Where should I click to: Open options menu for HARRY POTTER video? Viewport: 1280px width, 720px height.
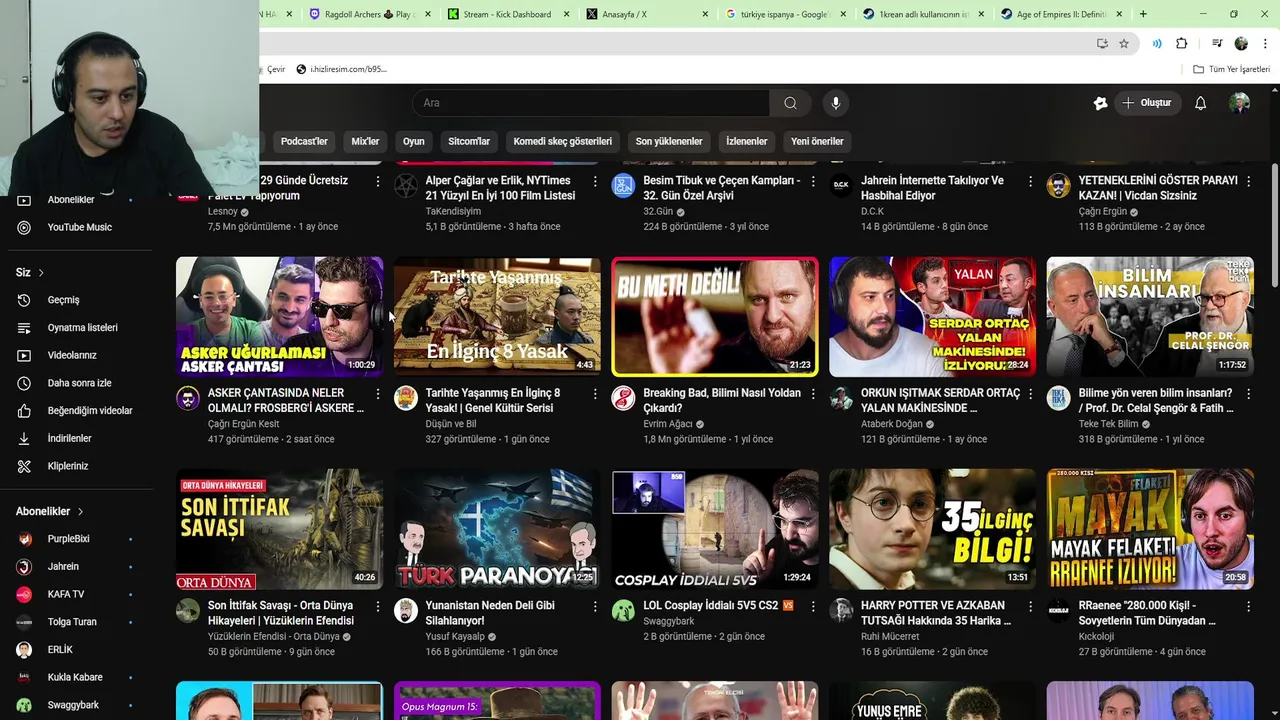tap(1030, 606)
